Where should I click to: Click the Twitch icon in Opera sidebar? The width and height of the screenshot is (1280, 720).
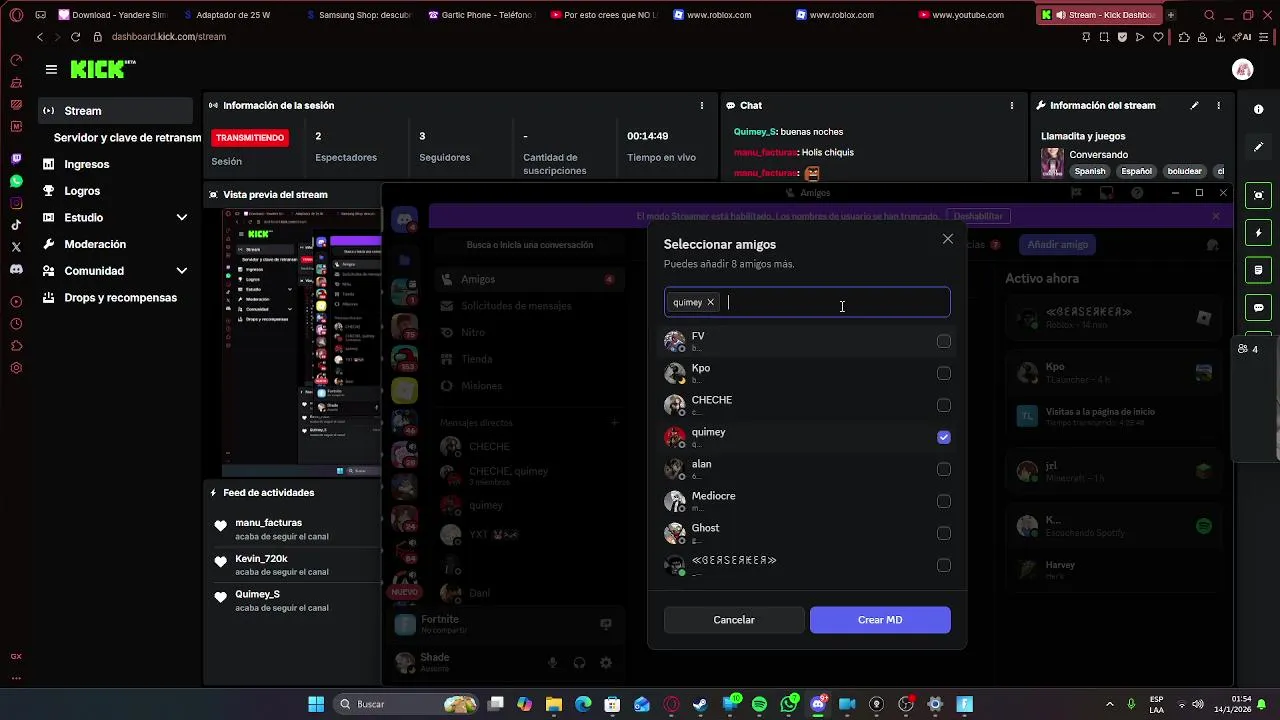point(16,159)
